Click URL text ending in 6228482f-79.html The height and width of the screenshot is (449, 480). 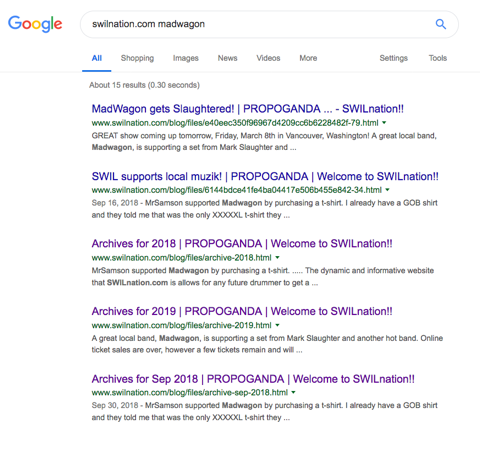(235, 123)
